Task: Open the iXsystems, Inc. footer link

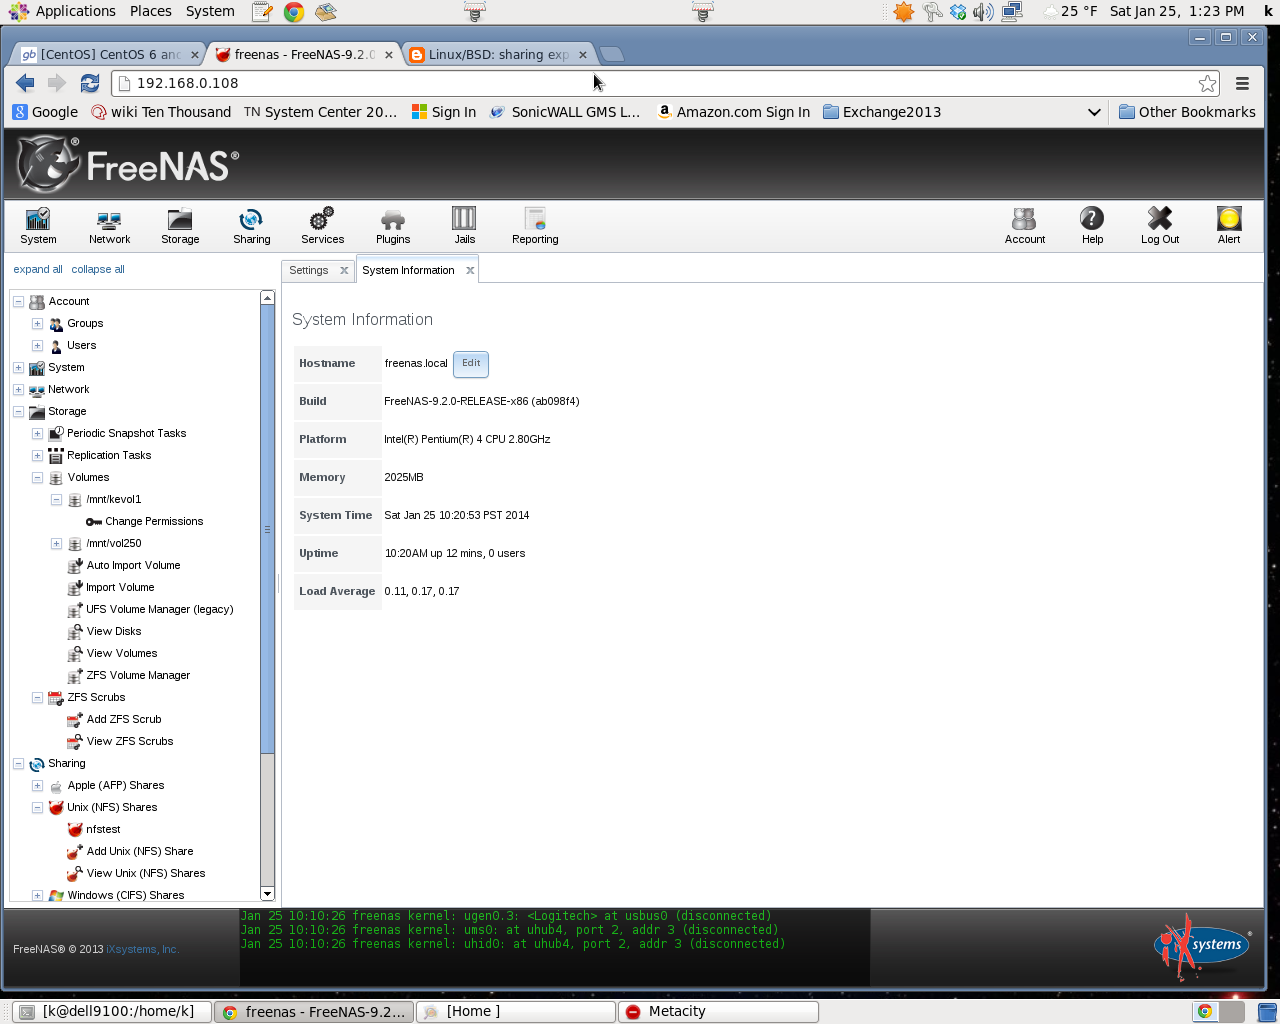Action: click(143, 949)
